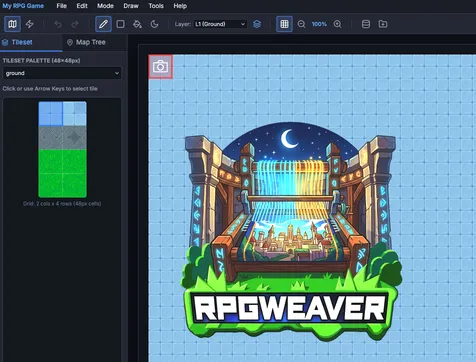This screenshot has height=362, width=476.
Task: Open the database cylinder icon
Action: (366, 24)
